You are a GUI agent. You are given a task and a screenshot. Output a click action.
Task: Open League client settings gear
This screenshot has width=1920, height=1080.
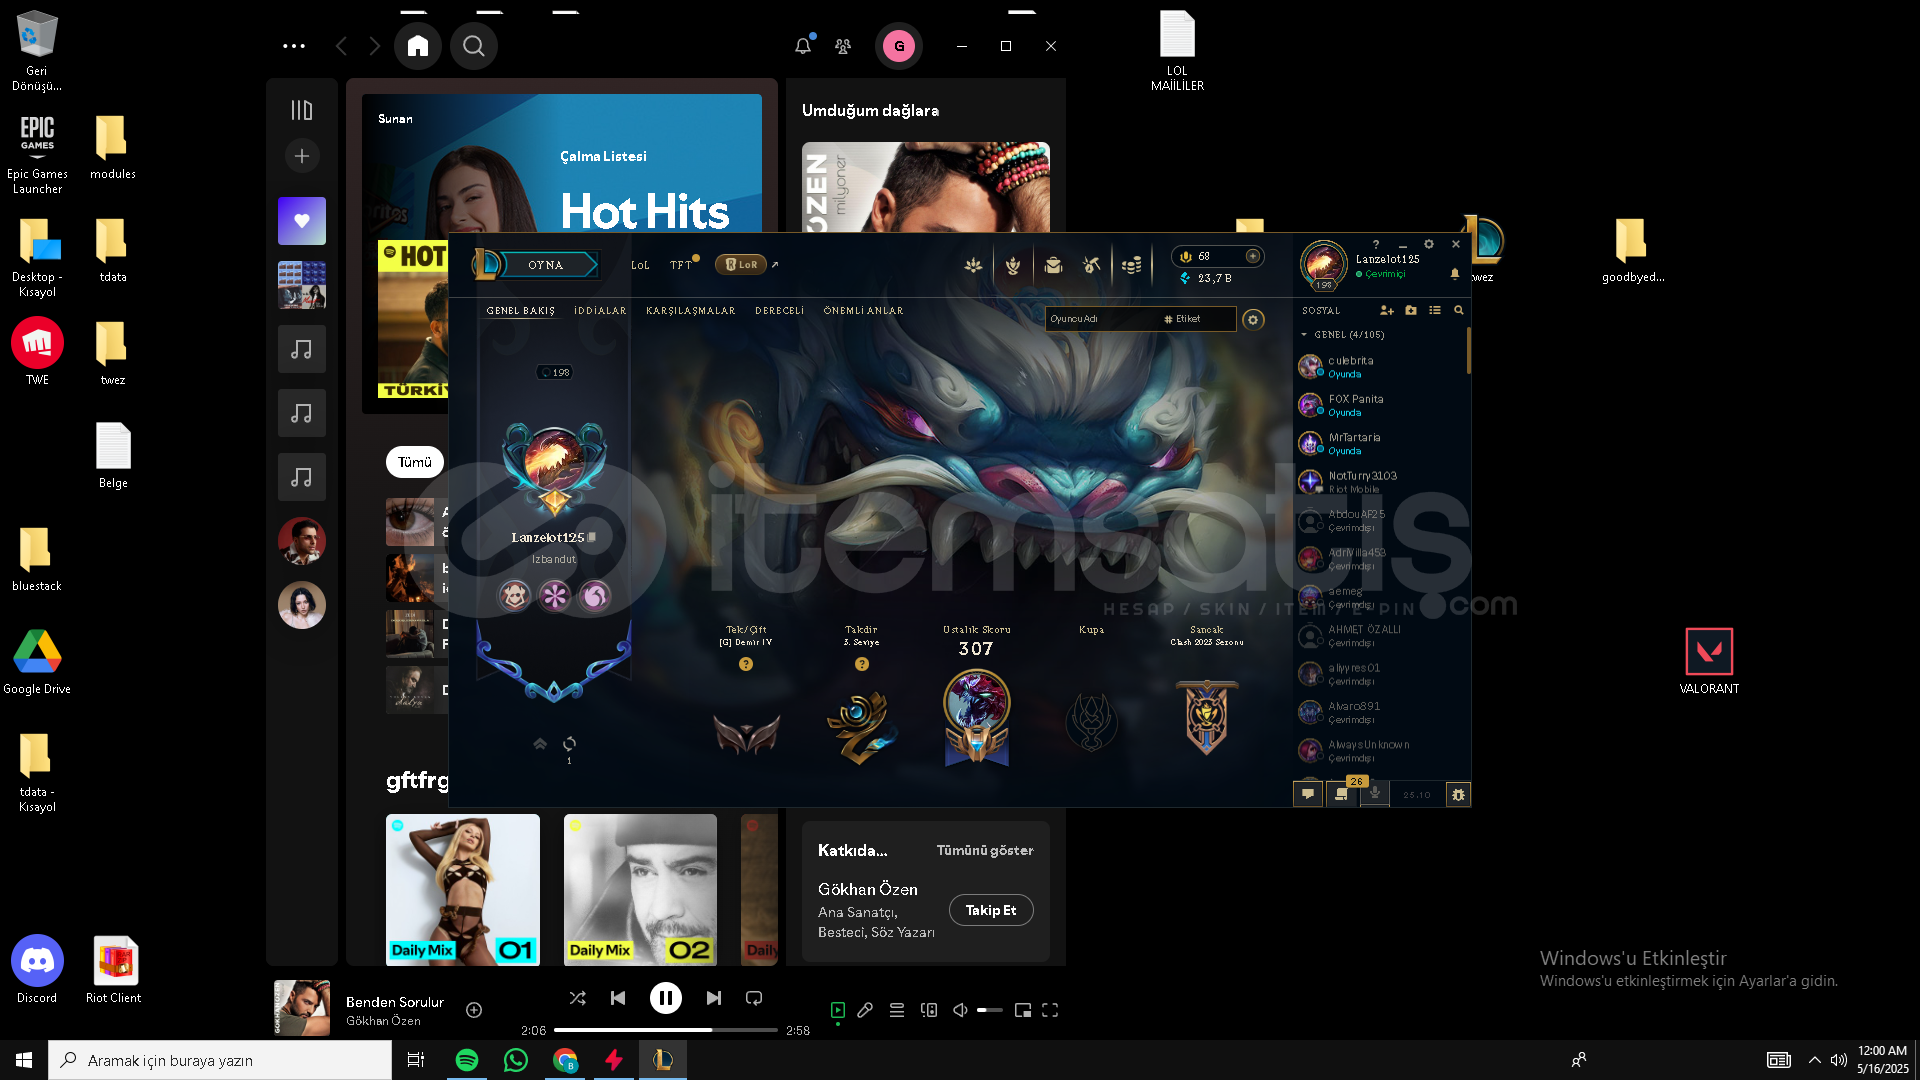coord(1429,244)
